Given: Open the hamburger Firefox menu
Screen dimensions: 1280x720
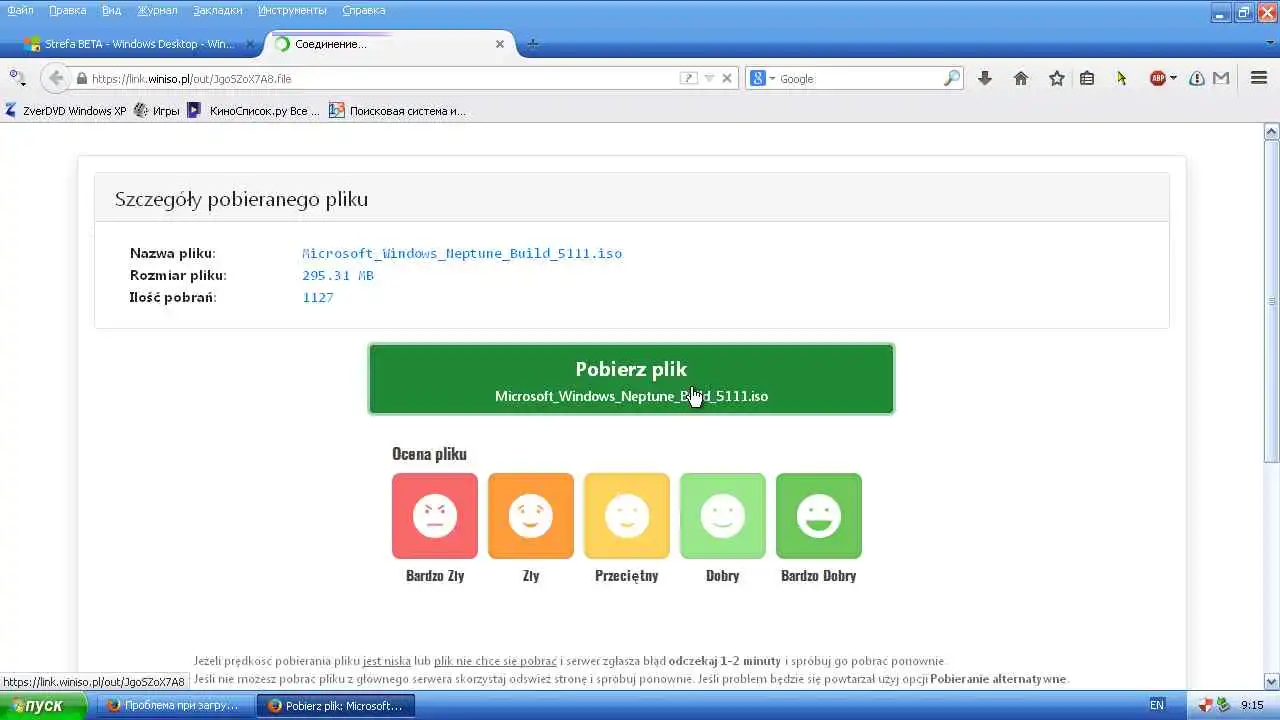Looking at the screenshot, I should [1259, 78].
